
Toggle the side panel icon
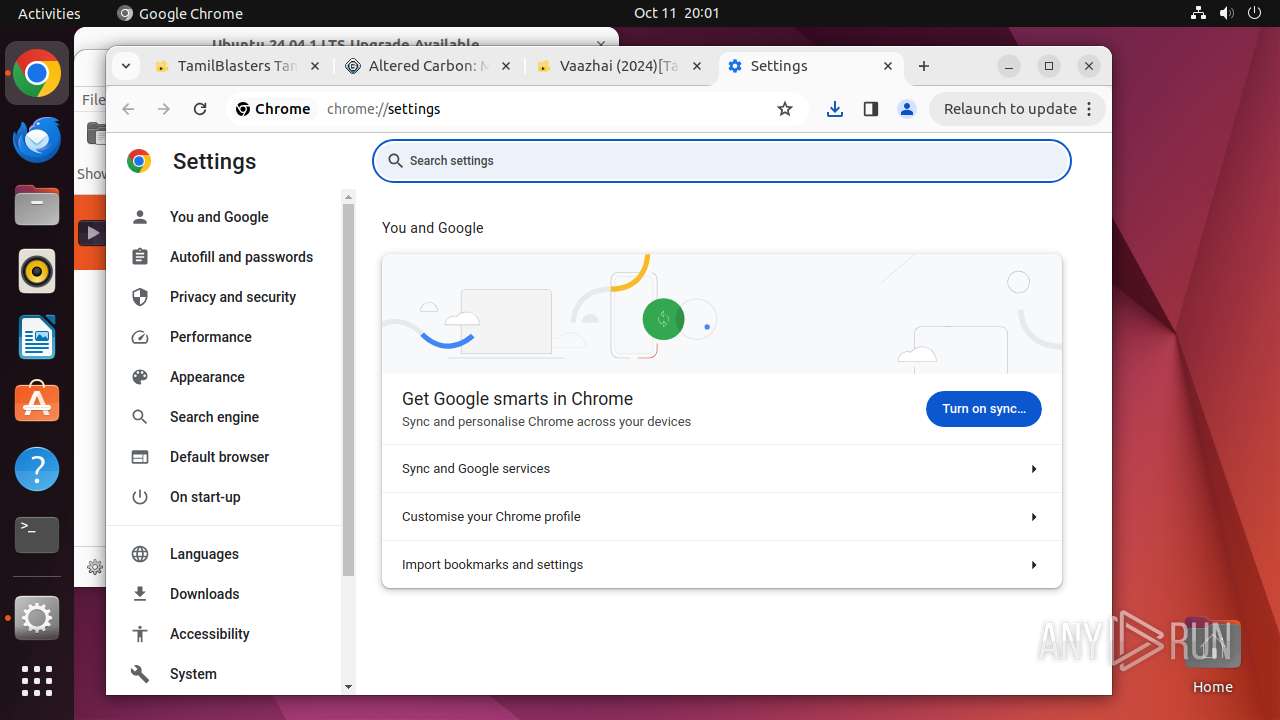(x=871, y=109)
